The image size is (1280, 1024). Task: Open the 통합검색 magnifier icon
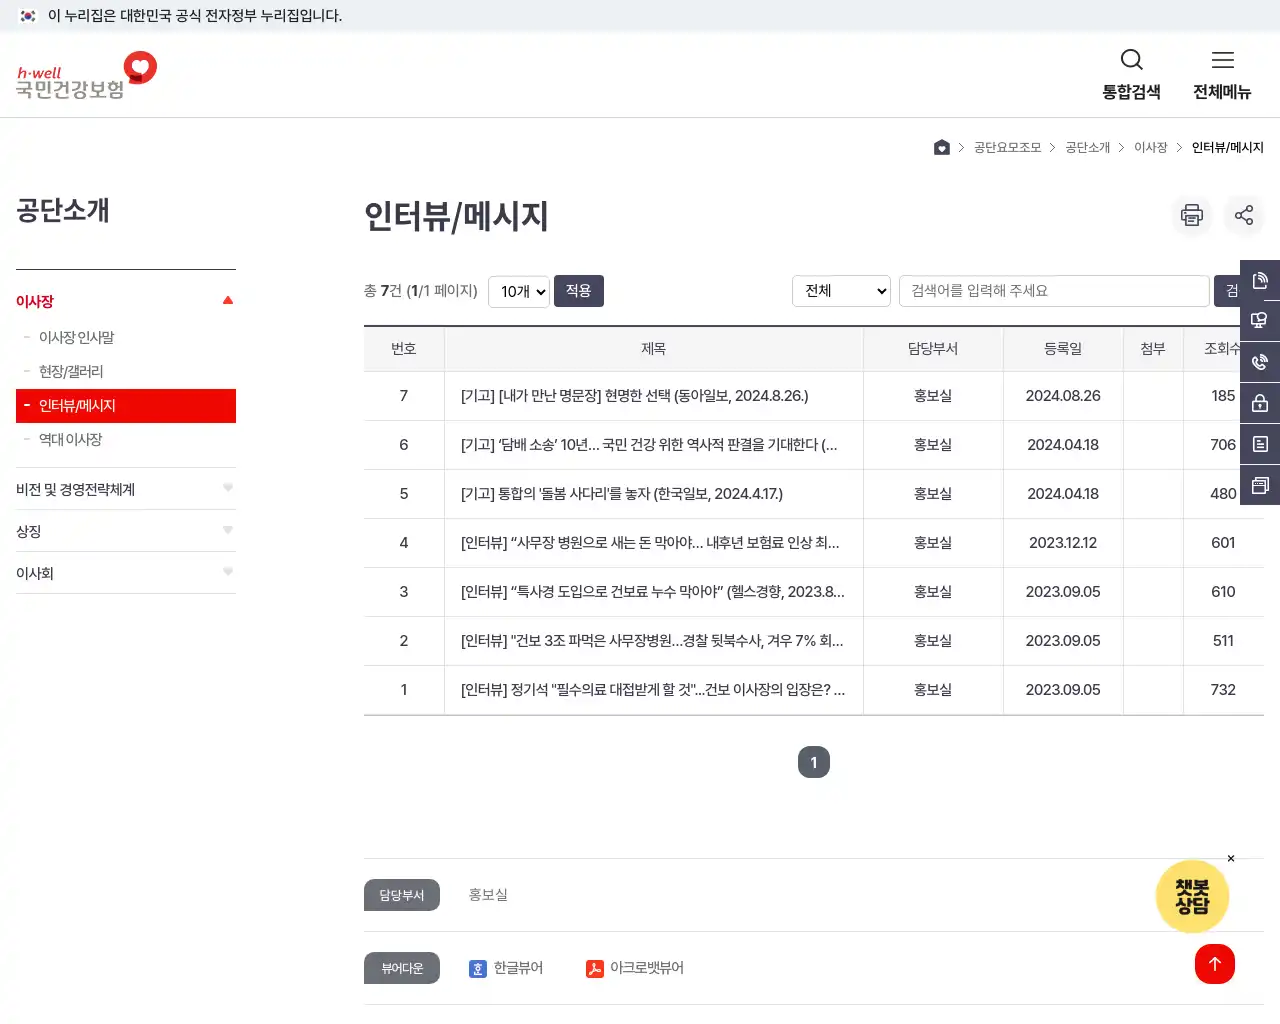click(x=1131, y=60)
